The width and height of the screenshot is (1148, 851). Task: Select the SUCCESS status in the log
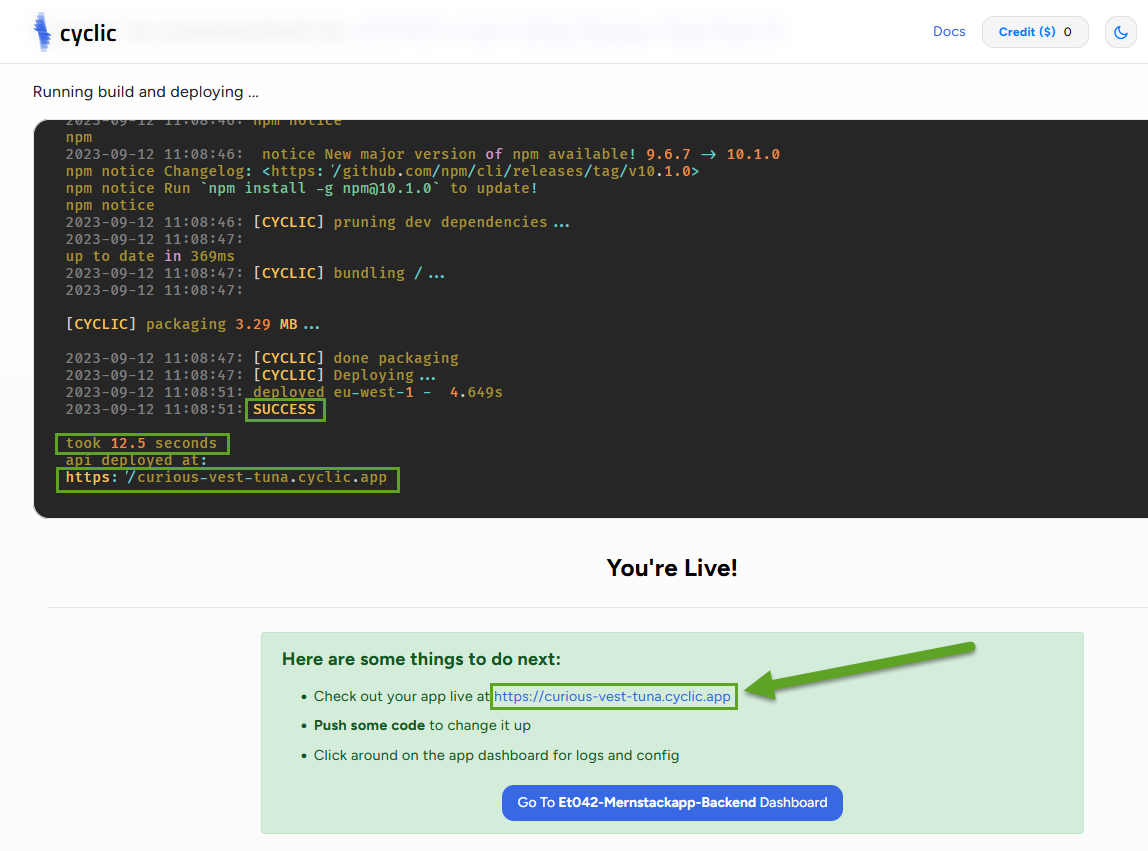284,409
